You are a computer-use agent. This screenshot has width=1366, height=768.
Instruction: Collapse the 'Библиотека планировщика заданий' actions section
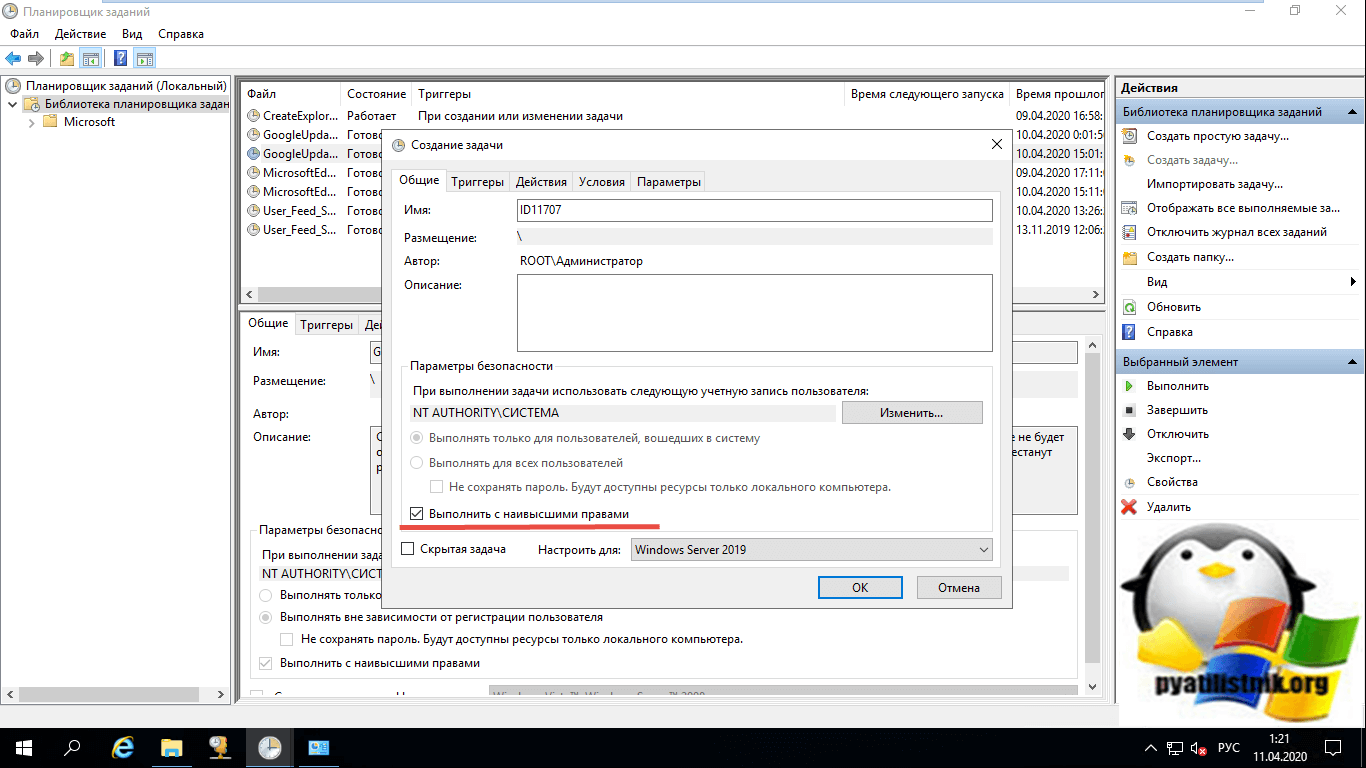pyautogui.click(x=1353, y=112)
